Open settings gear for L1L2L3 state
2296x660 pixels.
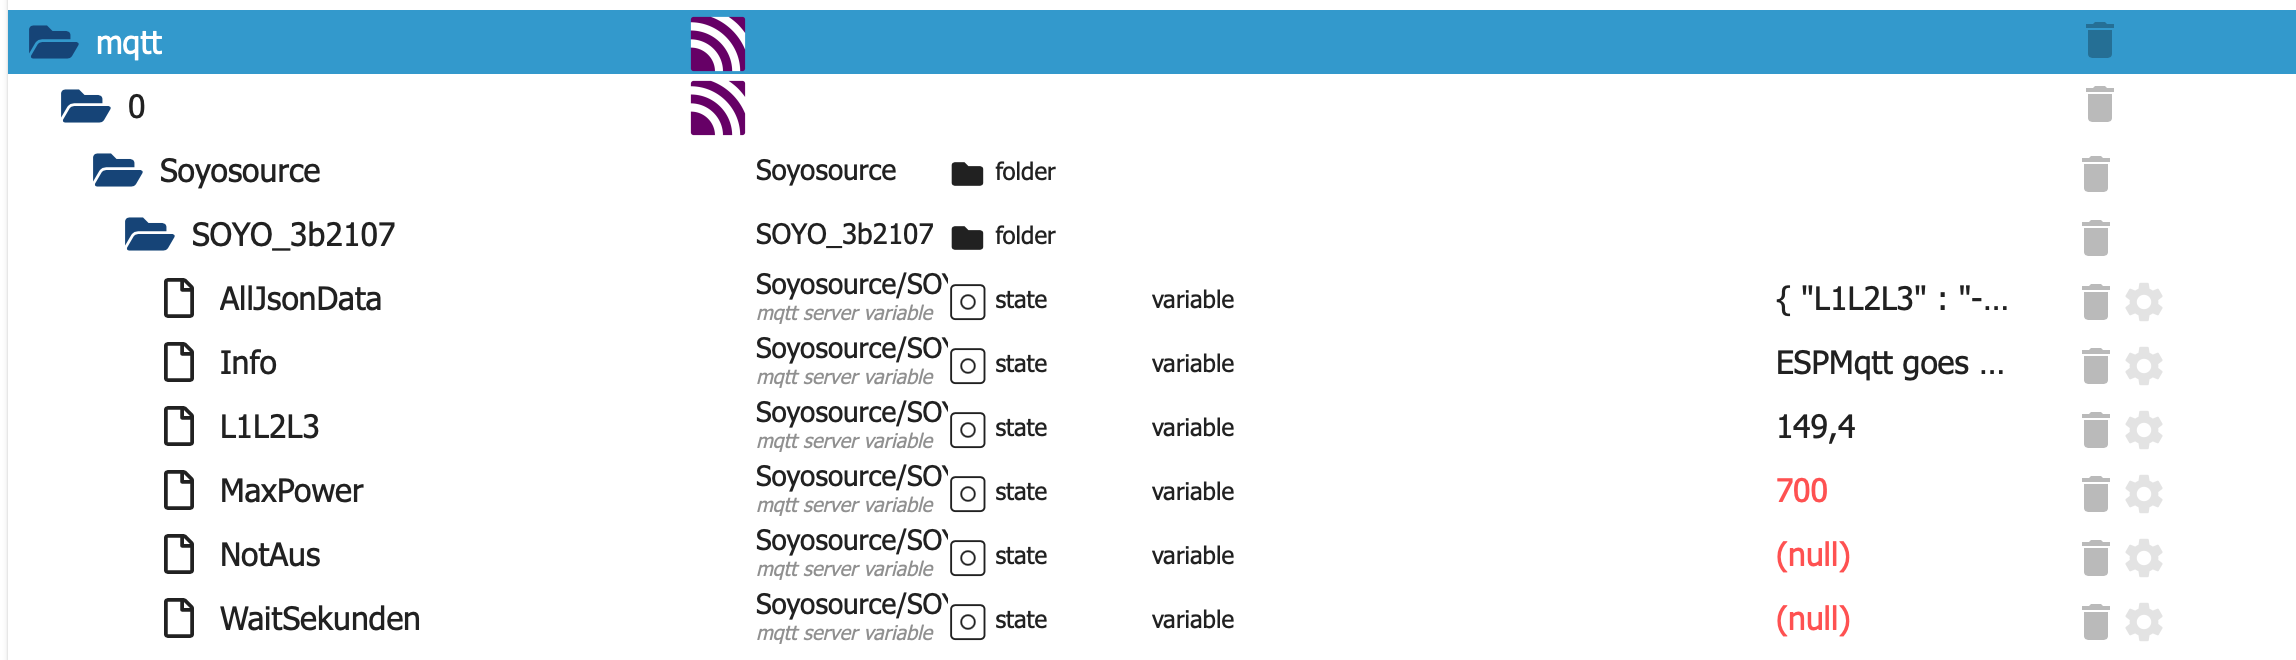pyautogui.click(x=2143, y=430)
